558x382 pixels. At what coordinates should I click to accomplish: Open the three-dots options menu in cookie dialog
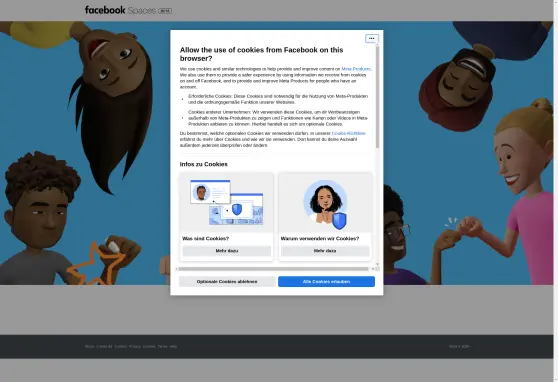[x=372, y=38]
